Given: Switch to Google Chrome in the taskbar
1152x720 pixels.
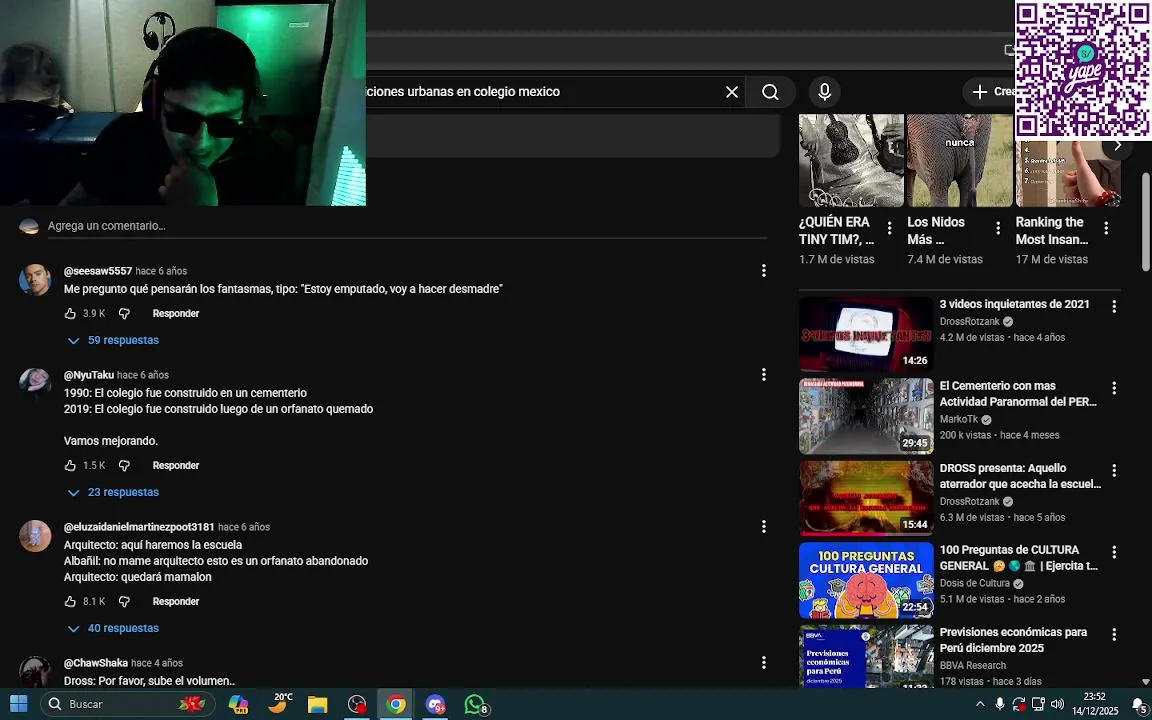Looking at the screenshot, I should (x=395, y=704).
